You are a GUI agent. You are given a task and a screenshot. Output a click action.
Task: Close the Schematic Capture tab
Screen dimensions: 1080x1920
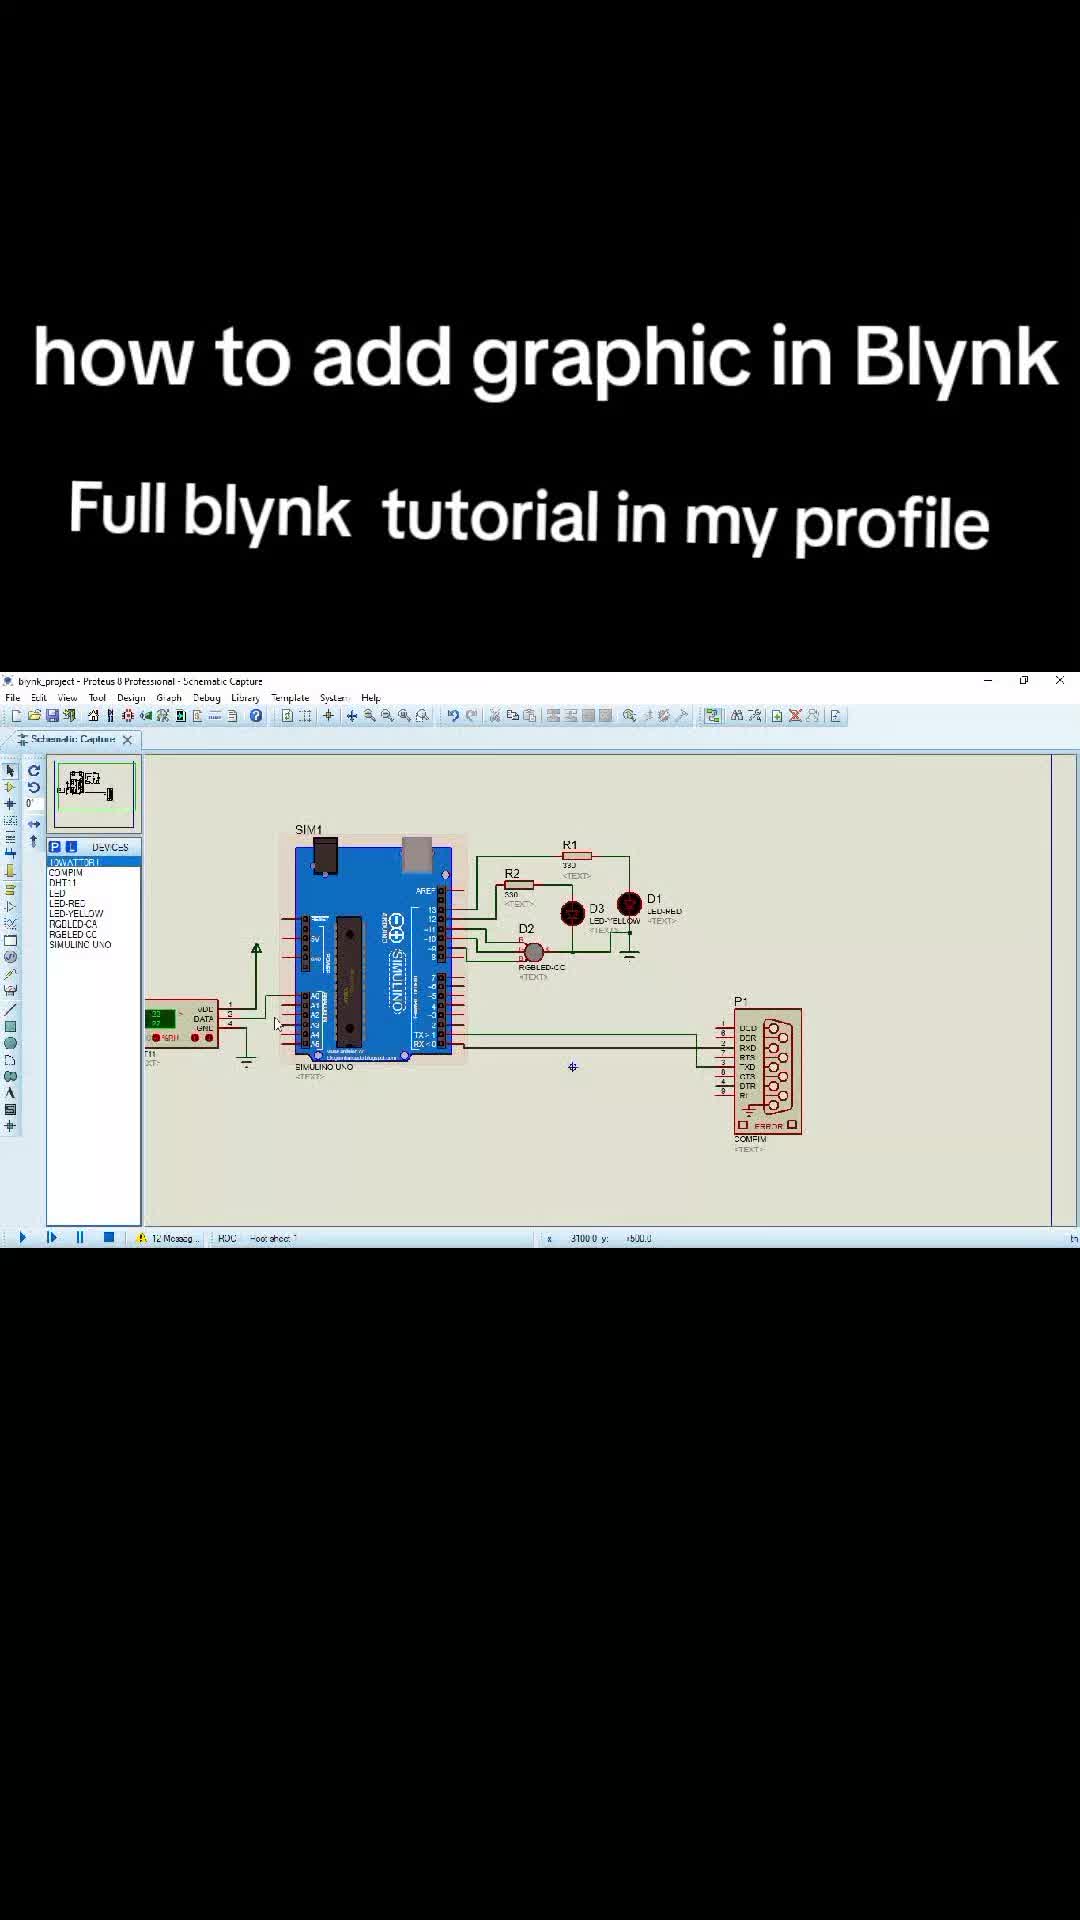[127, 740]
